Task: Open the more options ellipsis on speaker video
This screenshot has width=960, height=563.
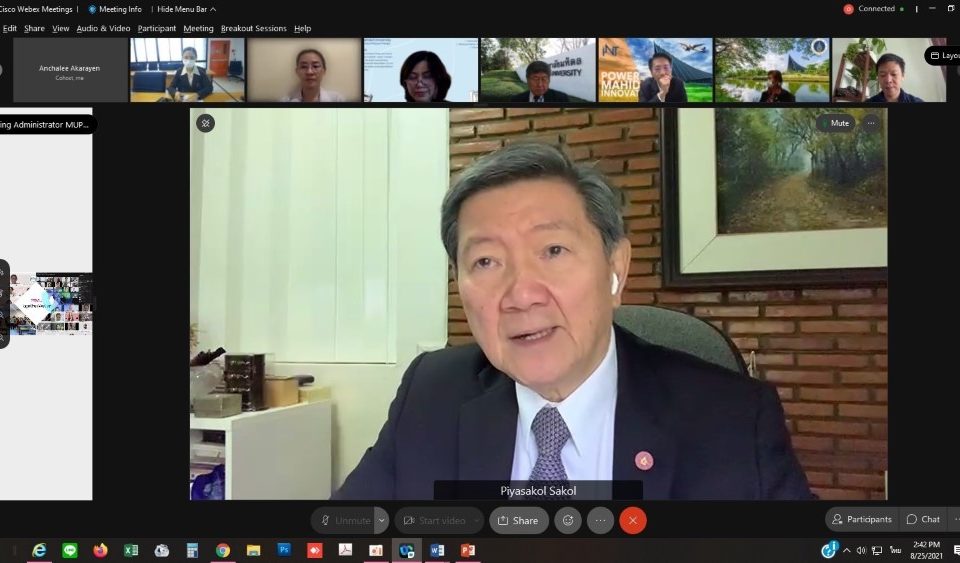Action: pos(871,123)
